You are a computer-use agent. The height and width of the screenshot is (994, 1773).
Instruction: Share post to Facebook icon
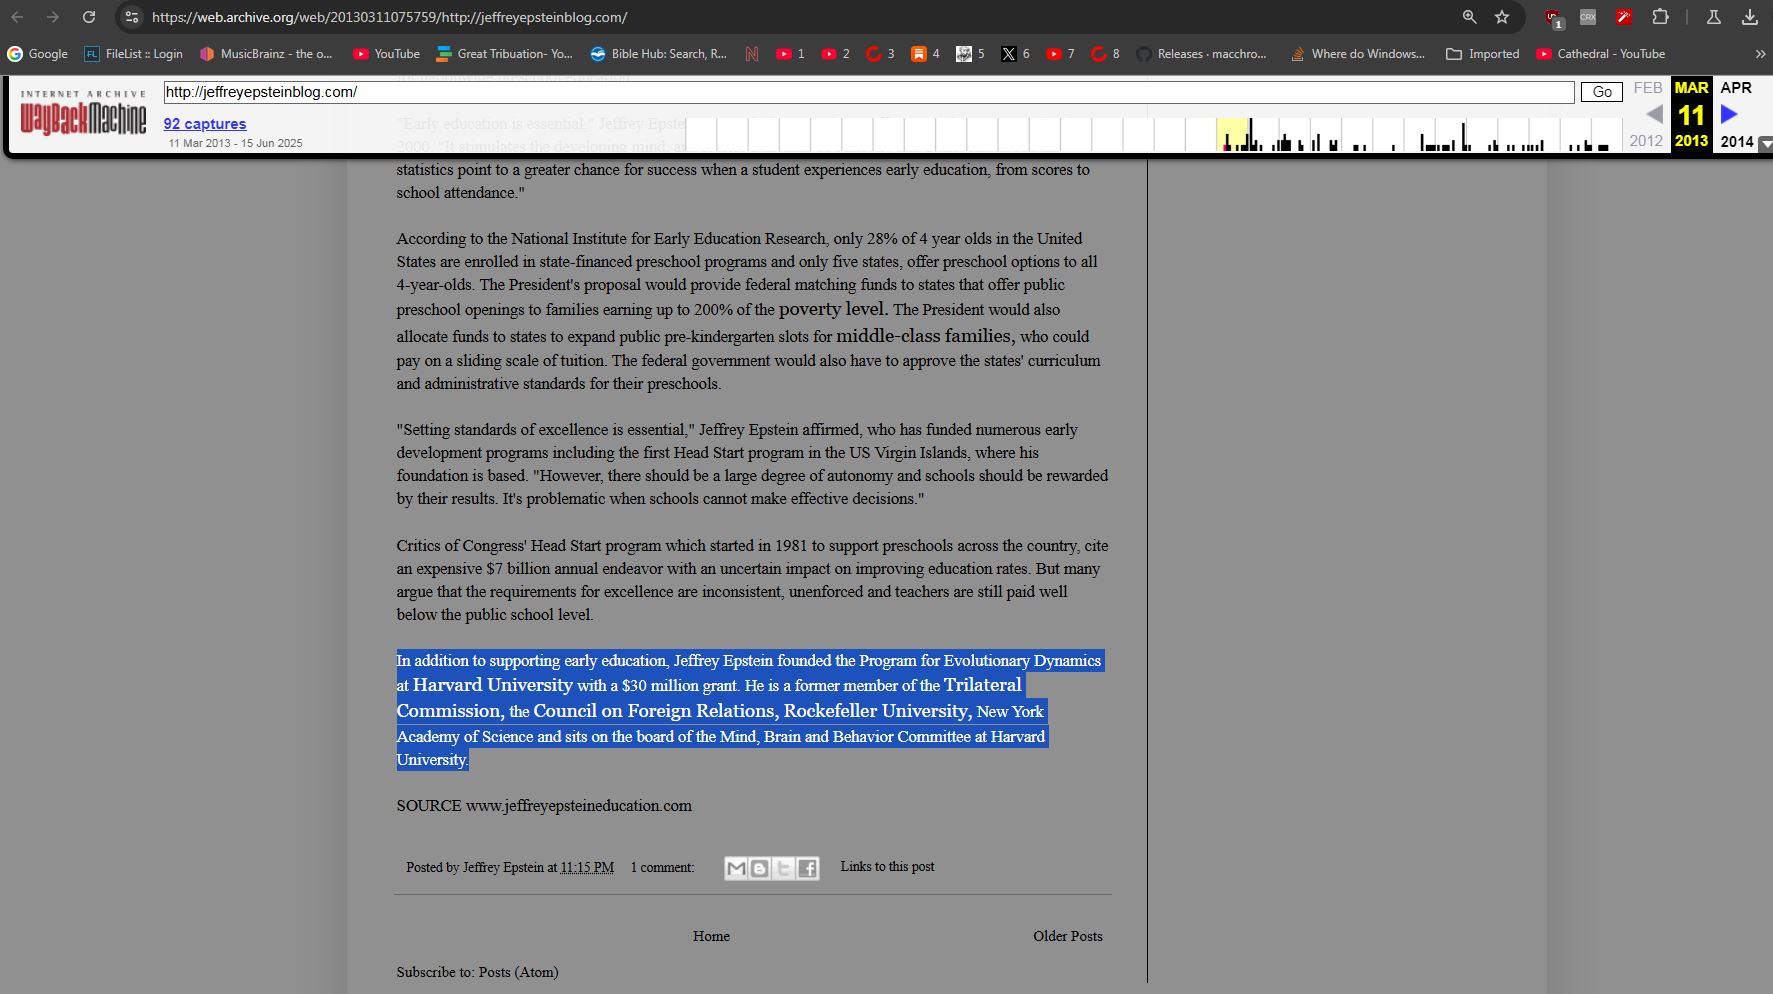808,869
